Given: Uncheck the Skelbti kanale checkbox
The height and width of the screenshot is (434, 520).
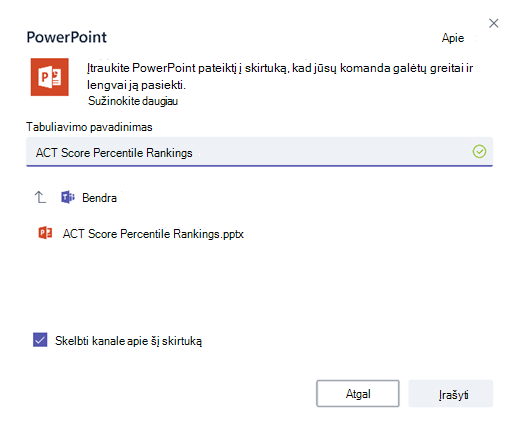Looking at the screenshot, I should tap(40, 340).
